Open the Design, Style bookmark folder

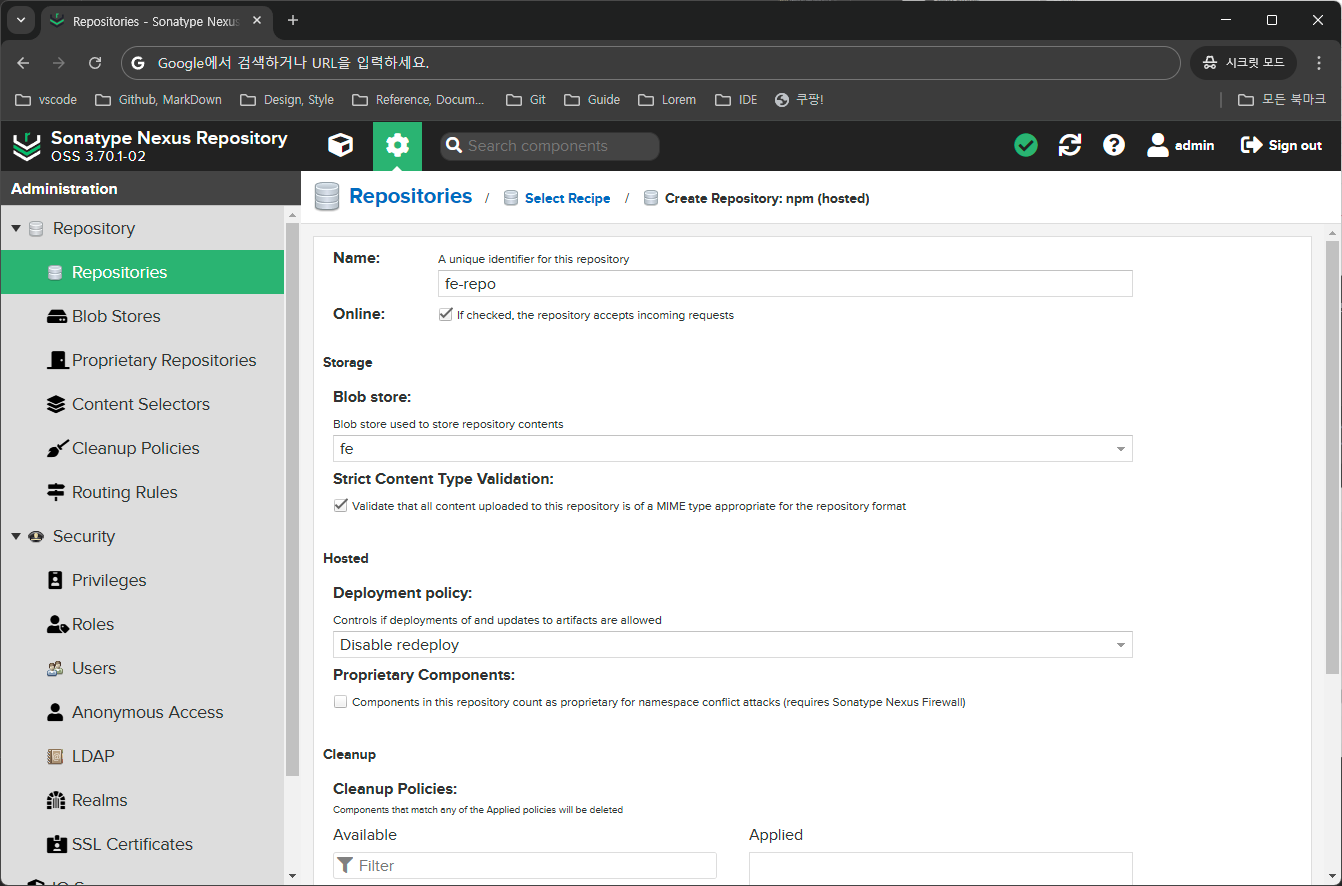click(x=287, y=99)
